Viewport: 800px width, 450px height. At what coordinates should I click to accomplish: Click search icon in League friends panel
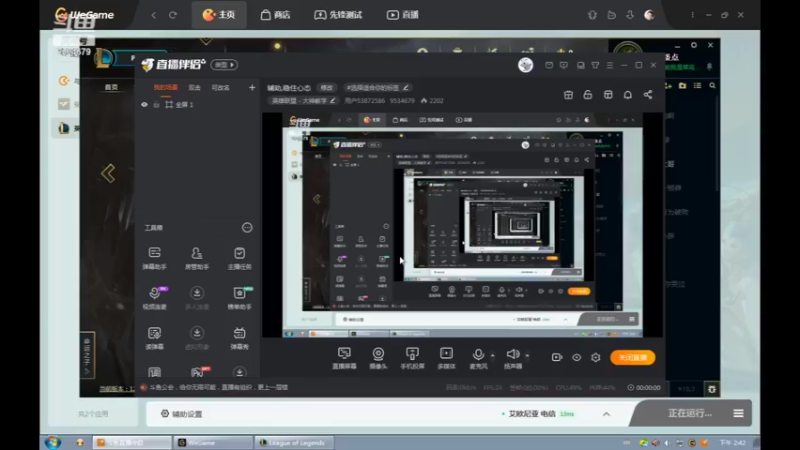[x=712, y=86]
